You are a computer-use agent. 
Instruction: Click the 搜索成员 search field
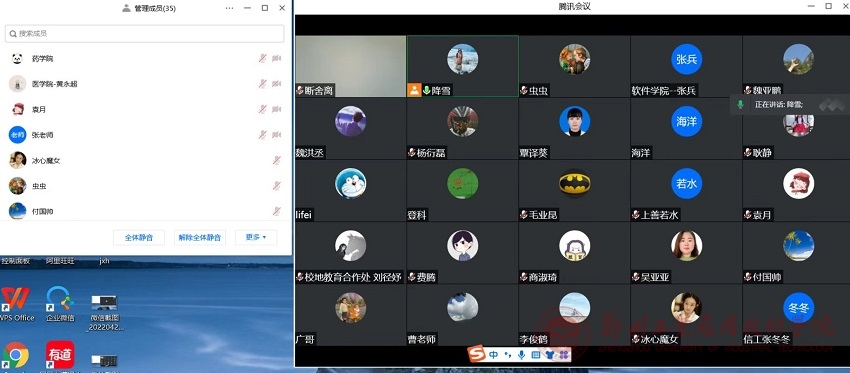click(x=145, y=34)
